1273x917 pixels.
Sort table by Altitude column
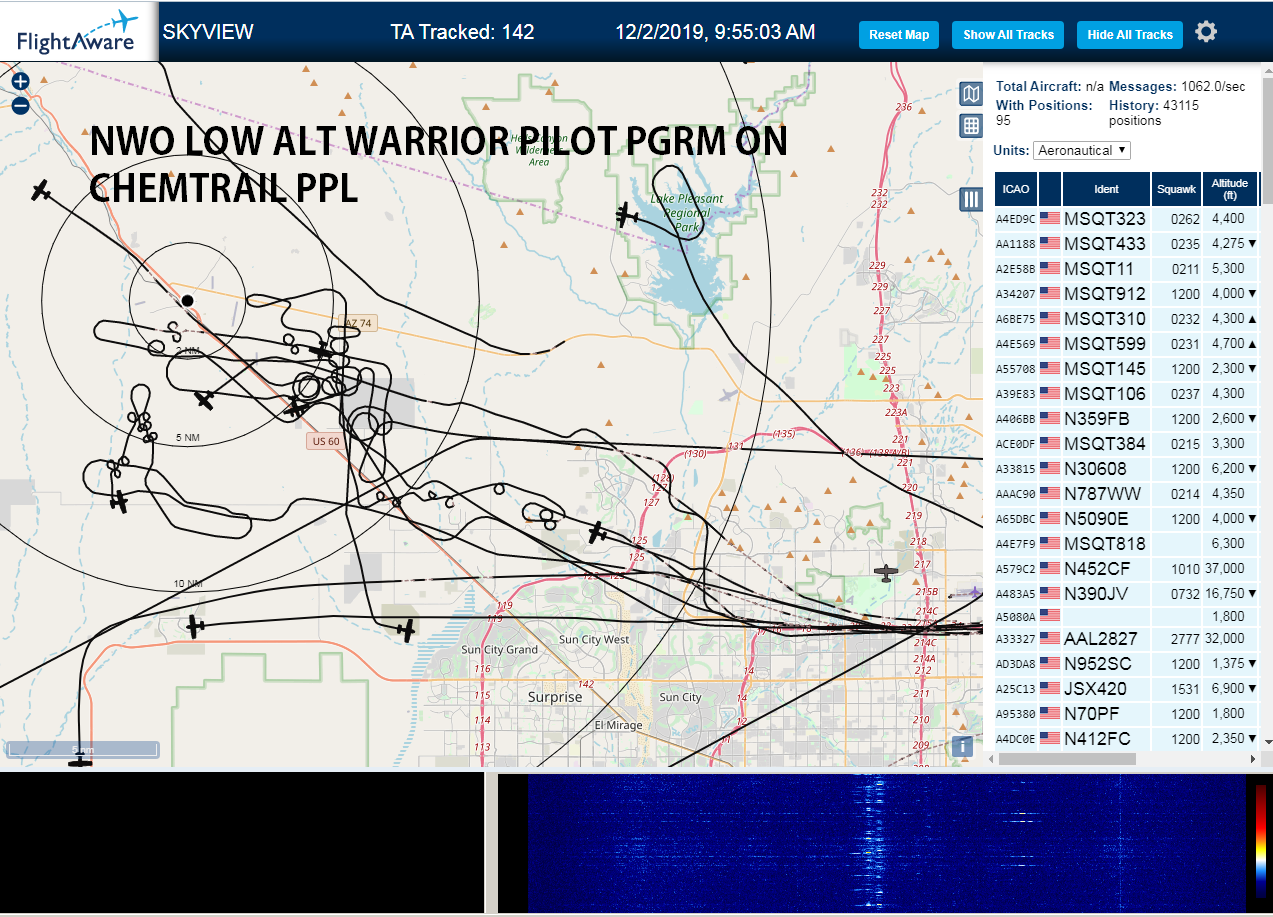1229,188
